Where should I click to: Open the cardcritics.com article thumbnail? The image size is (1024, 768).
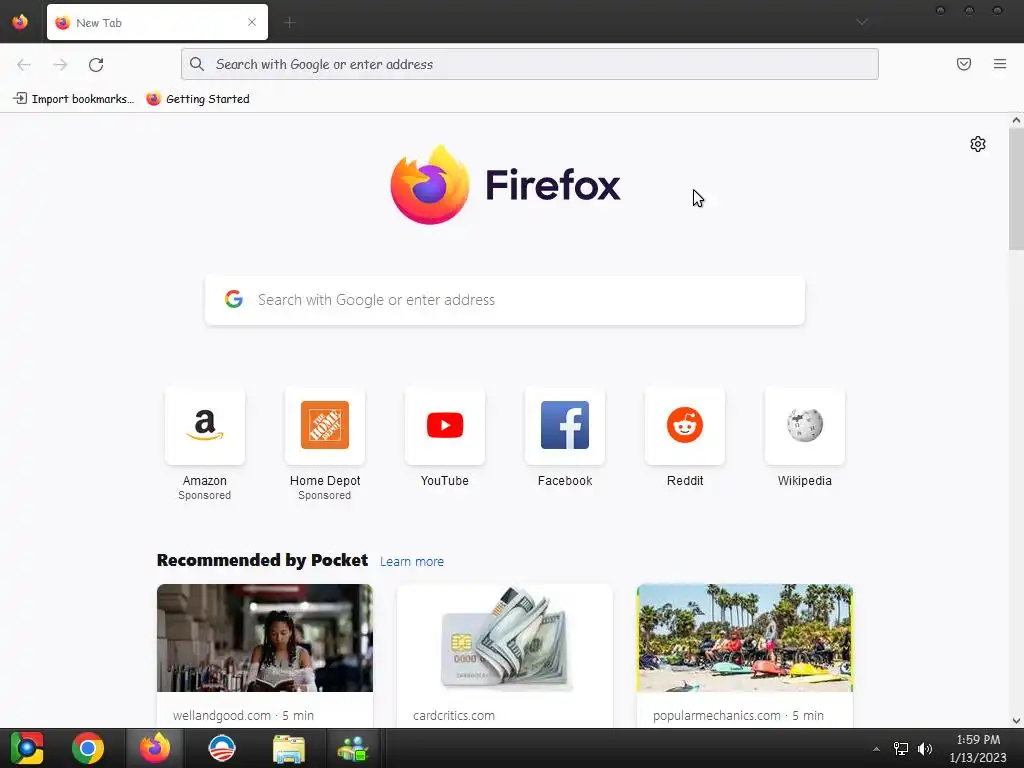click(x=505, y=638)
